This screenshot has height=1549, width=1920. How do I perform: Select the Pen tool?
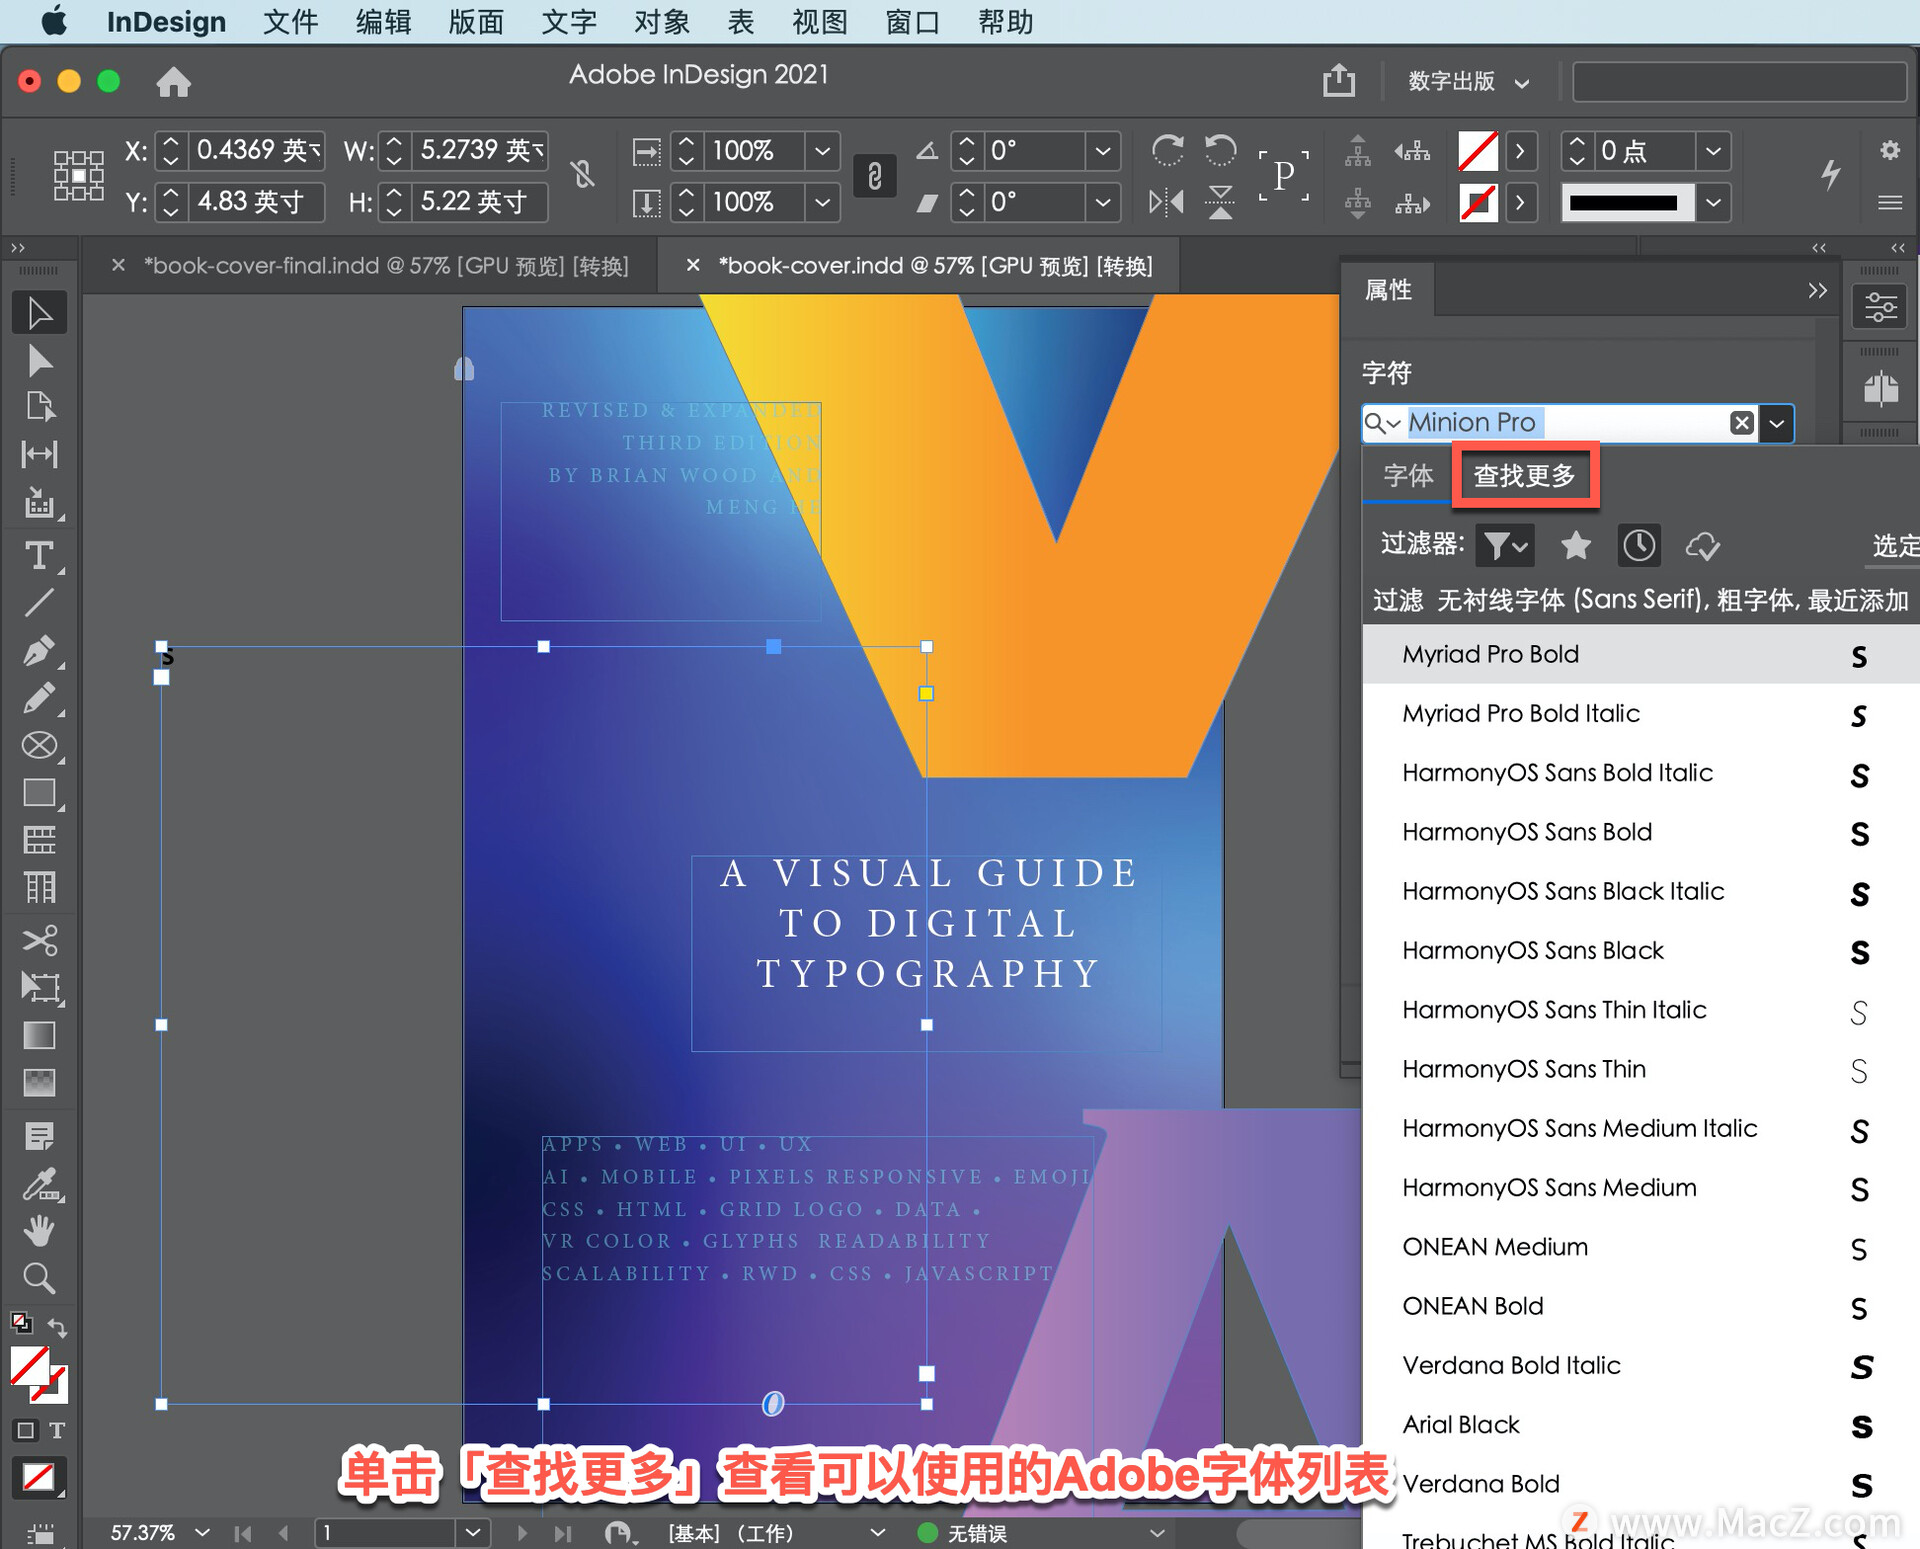coord(39,651)
